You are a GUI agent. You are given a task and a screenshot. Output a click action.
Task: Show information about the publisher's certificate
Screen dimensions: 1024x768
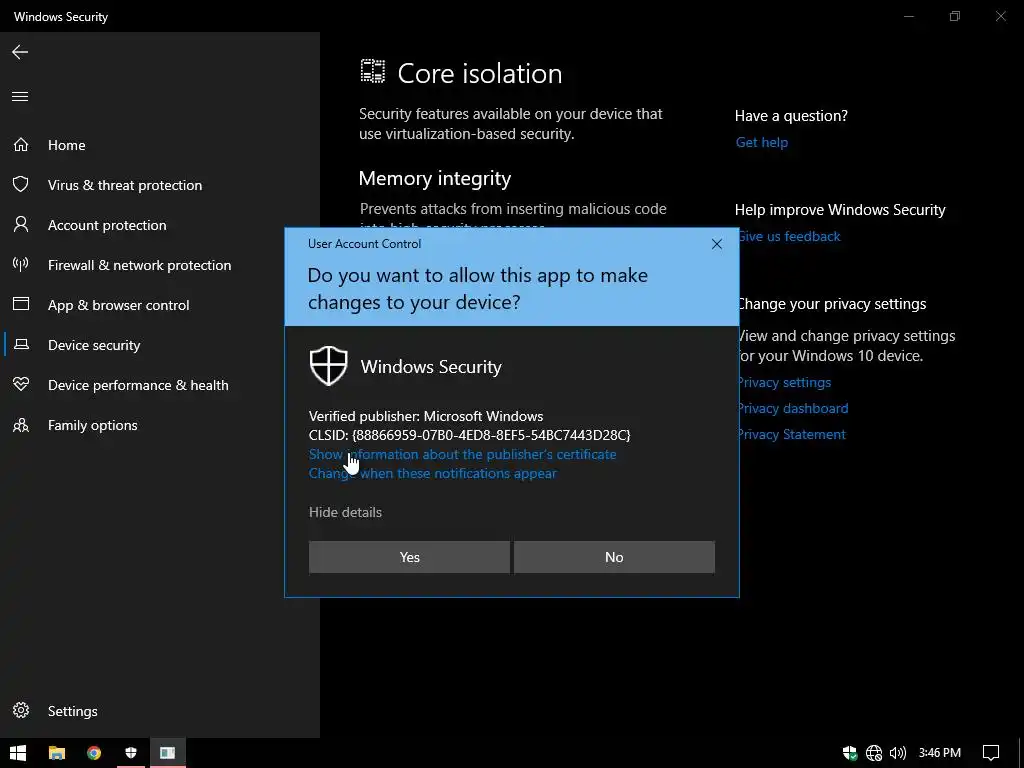462,454
